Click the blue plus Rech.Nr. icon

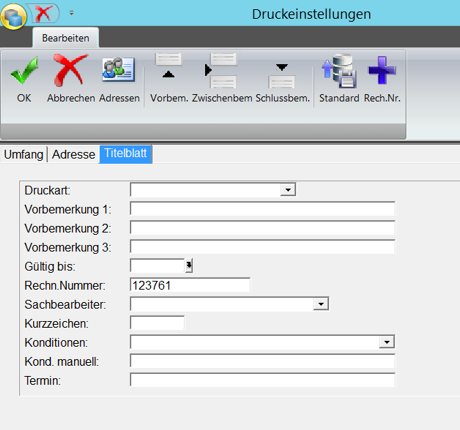[x=382, y=70]
